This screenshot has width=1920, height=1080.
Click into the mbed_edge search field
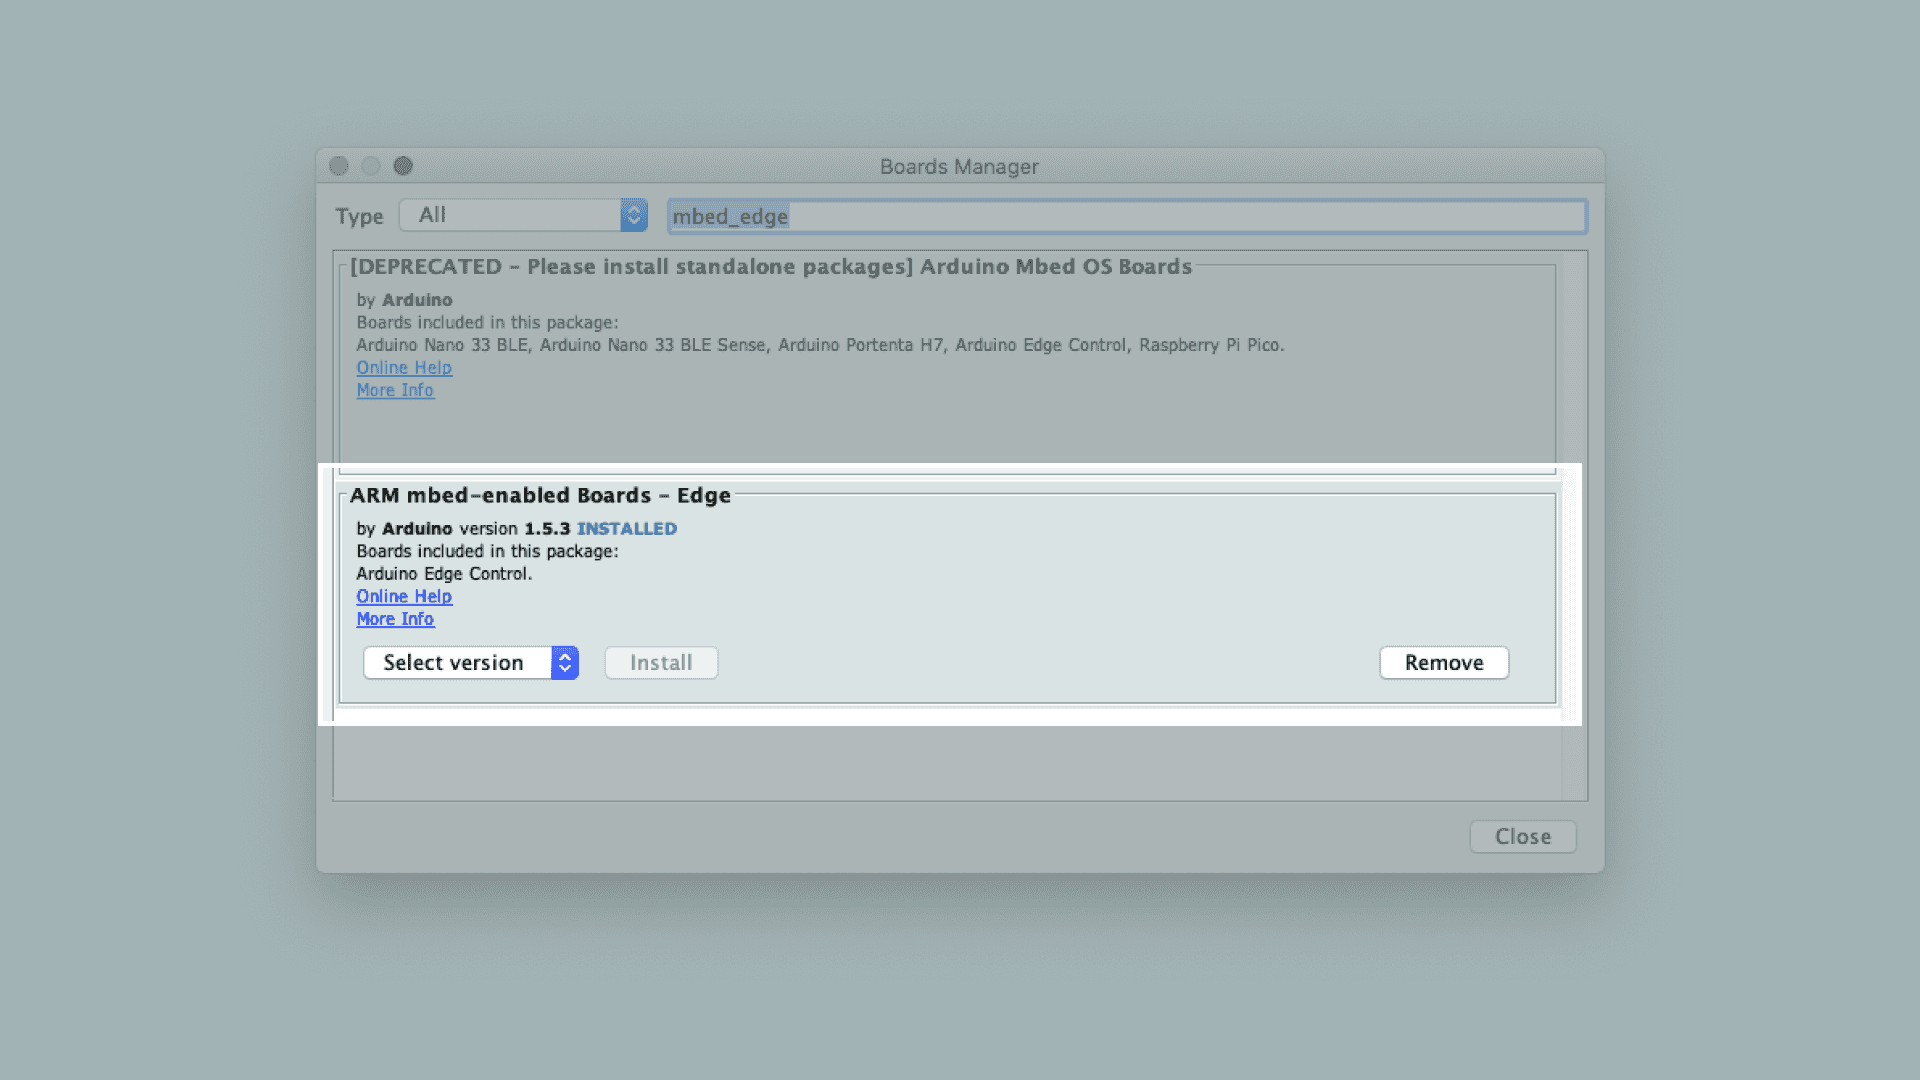[1125, 216]
